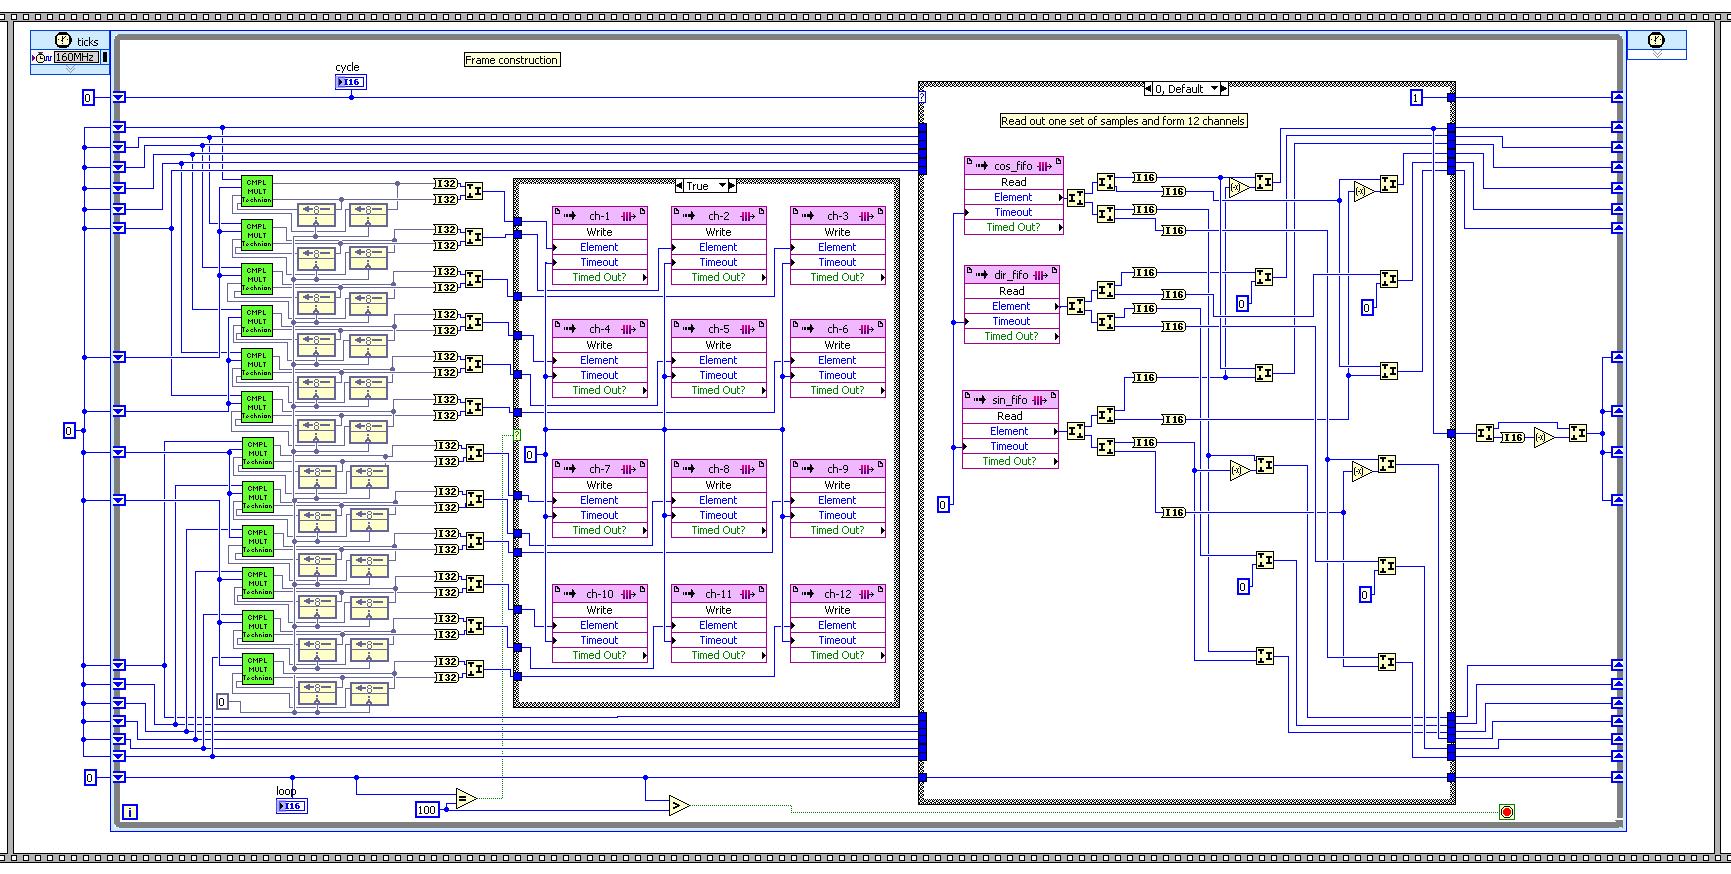Screen dimensions: 1731x874
Task: Select the sin_fifo FIFO node
Action: (1010, 400)
